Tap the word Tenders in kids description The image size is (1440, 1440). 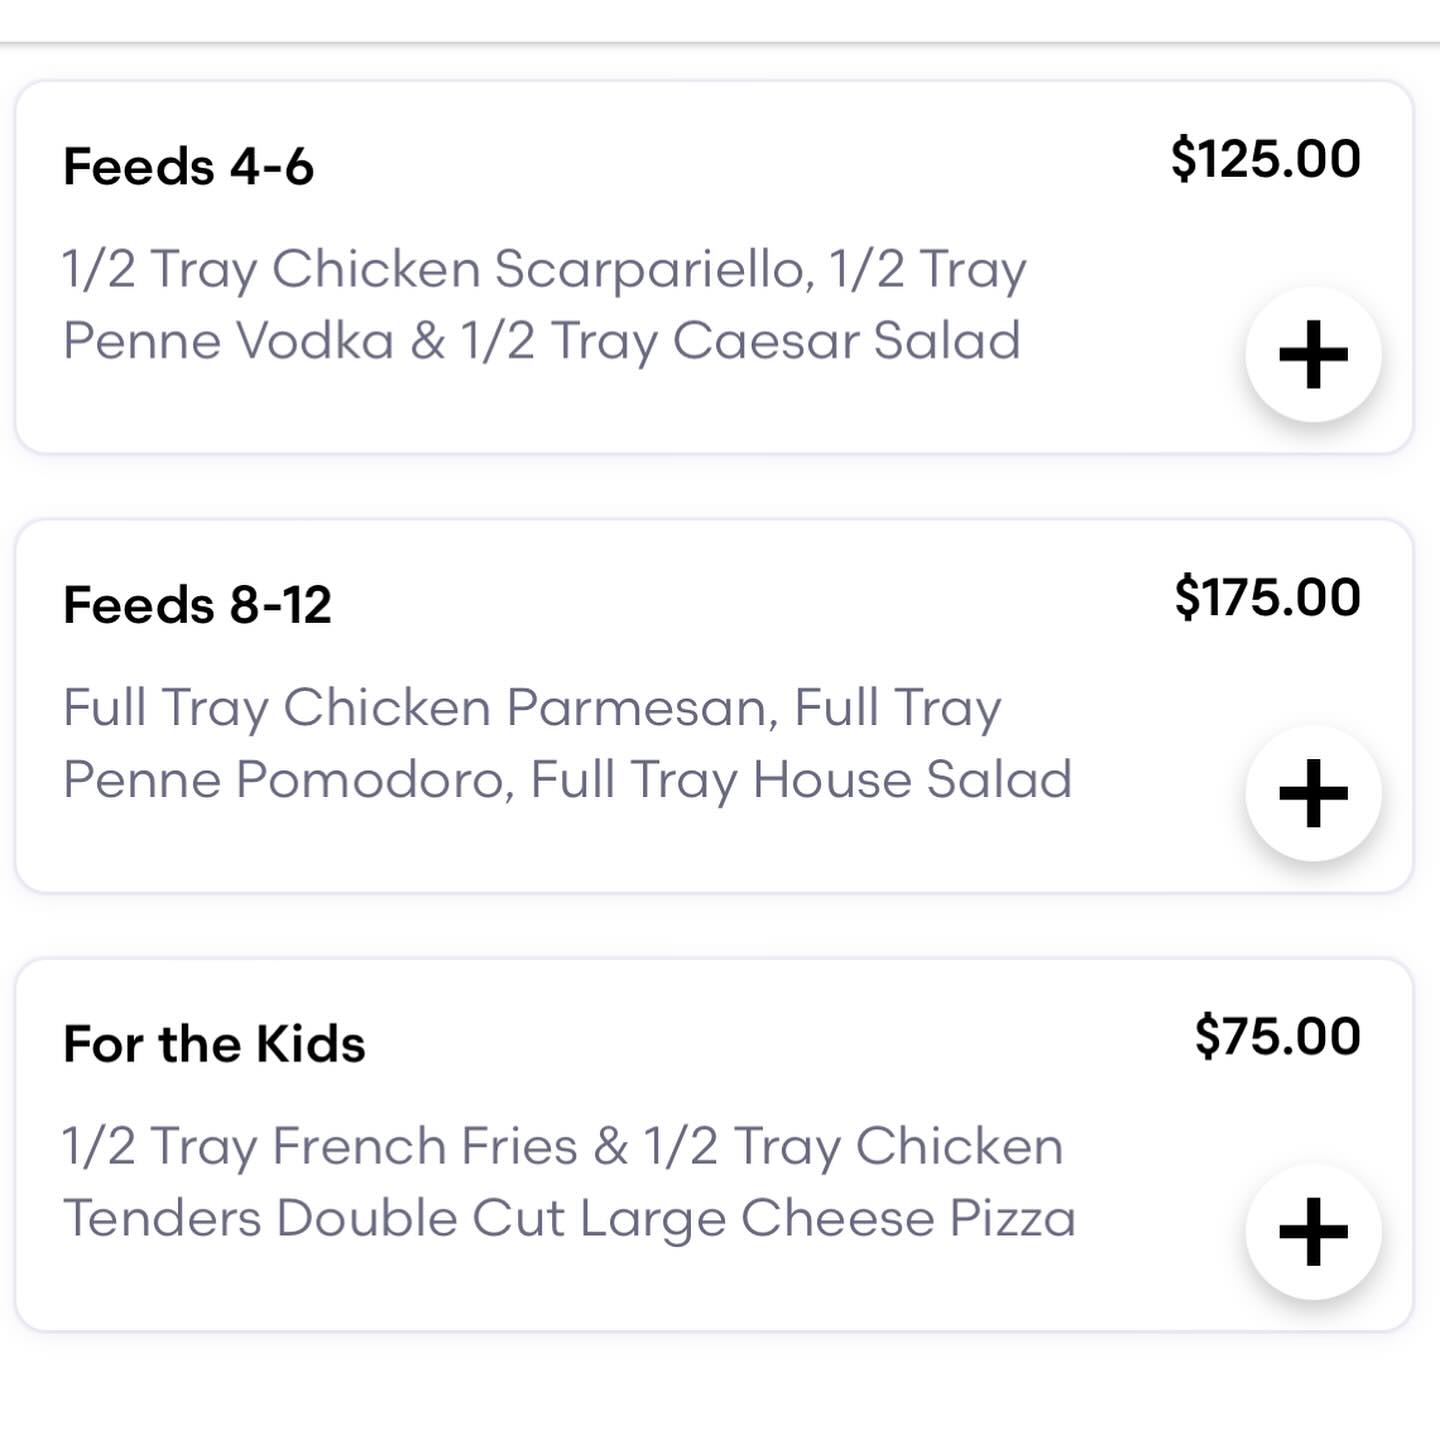163,1219
